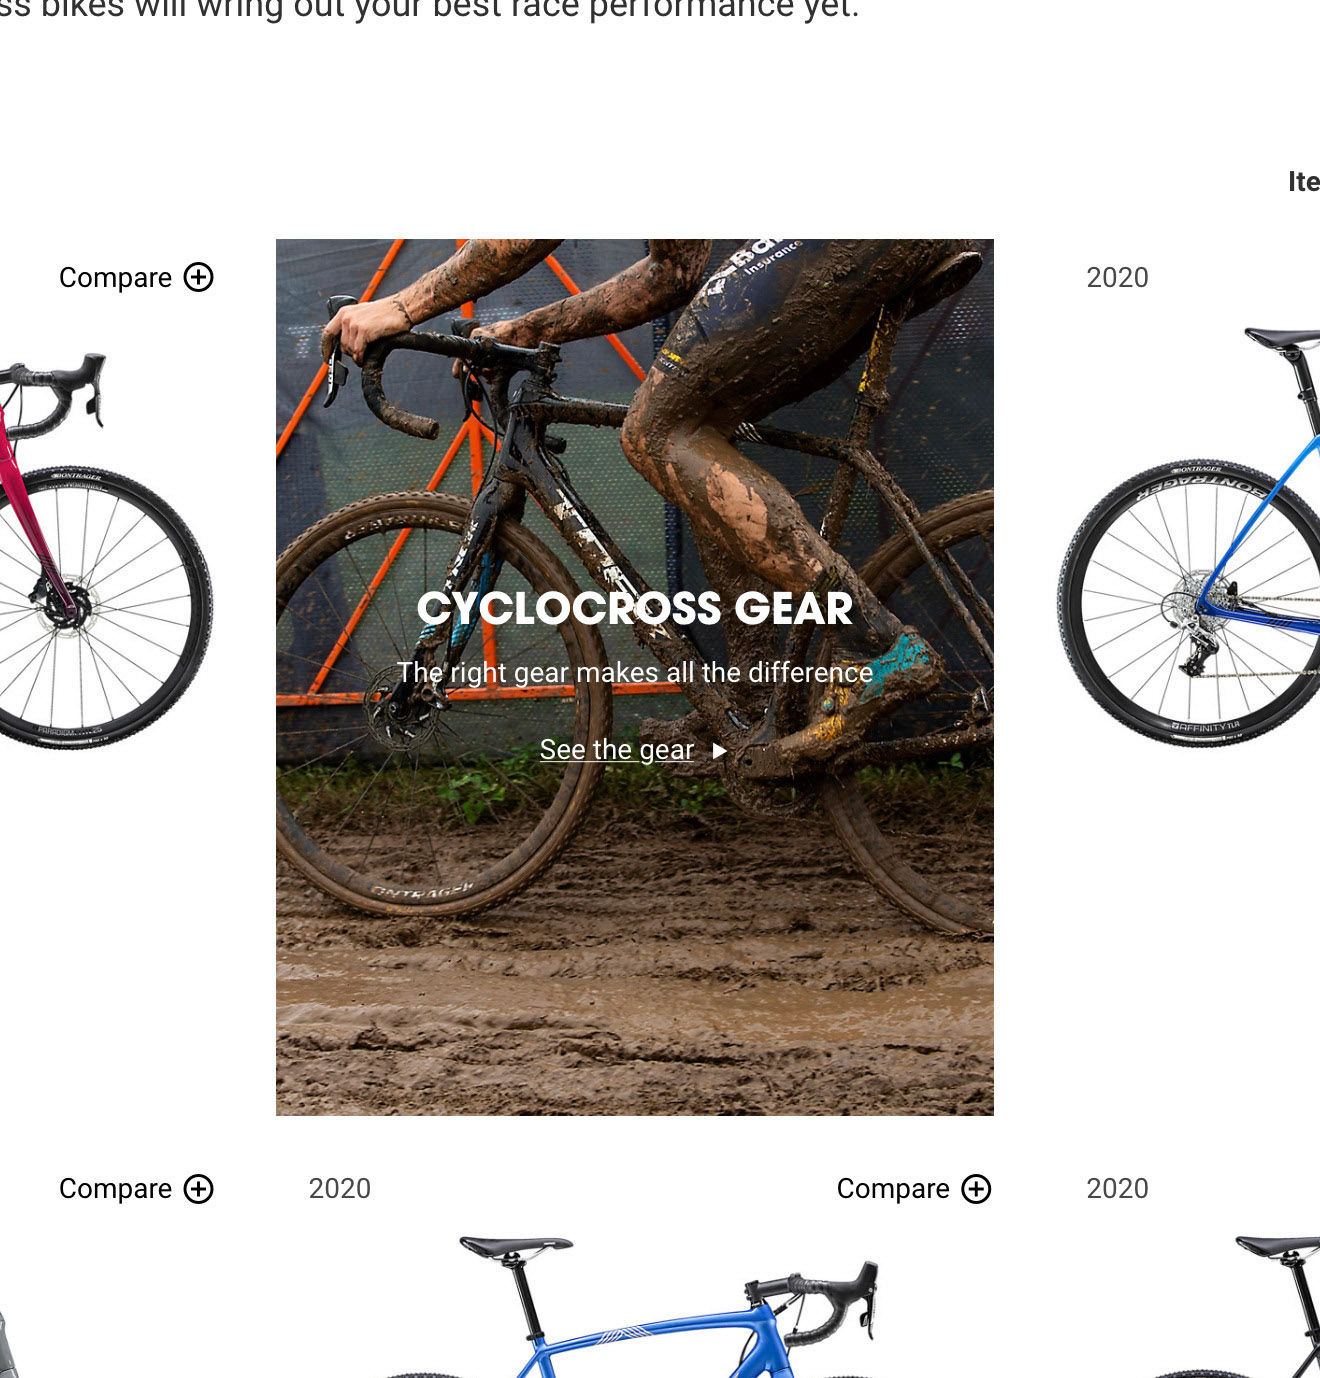
Task: Toggle the bottom-left Compare label
Action: 115,1188
